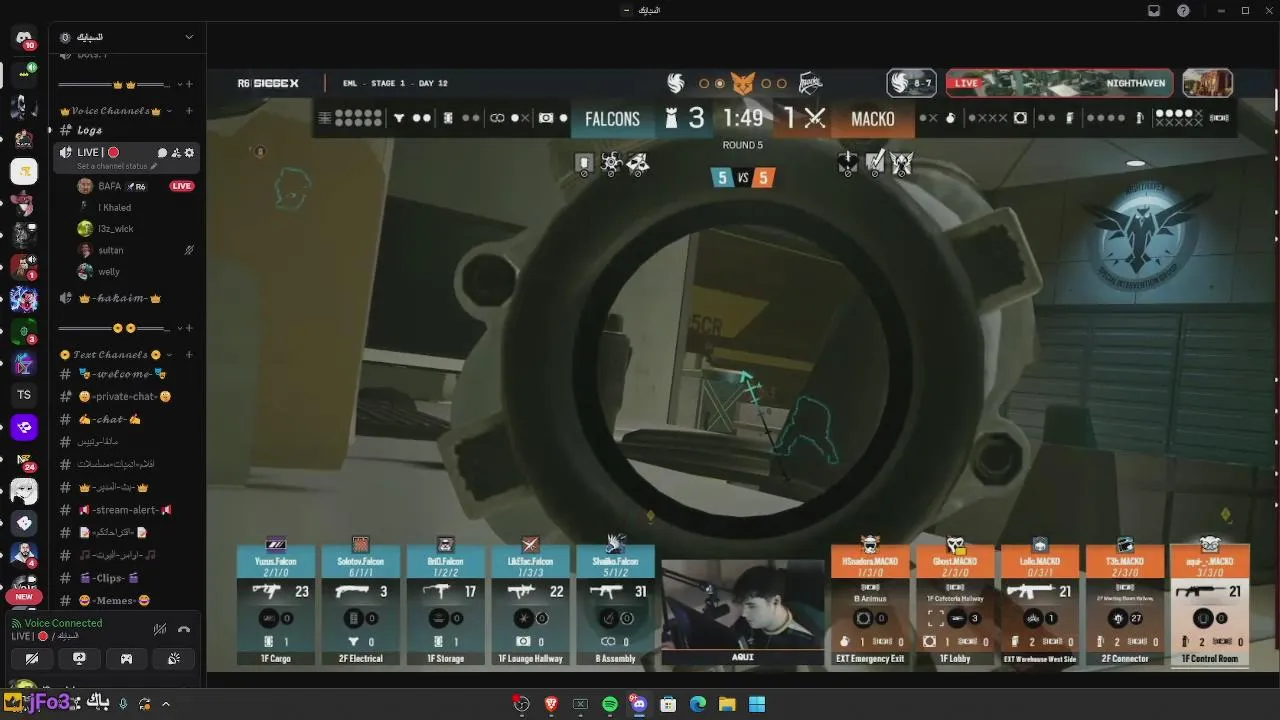1280x720 pixels.
Task: Click the NIGHTHAVEN live match banner
Action: coord(1059,83)
